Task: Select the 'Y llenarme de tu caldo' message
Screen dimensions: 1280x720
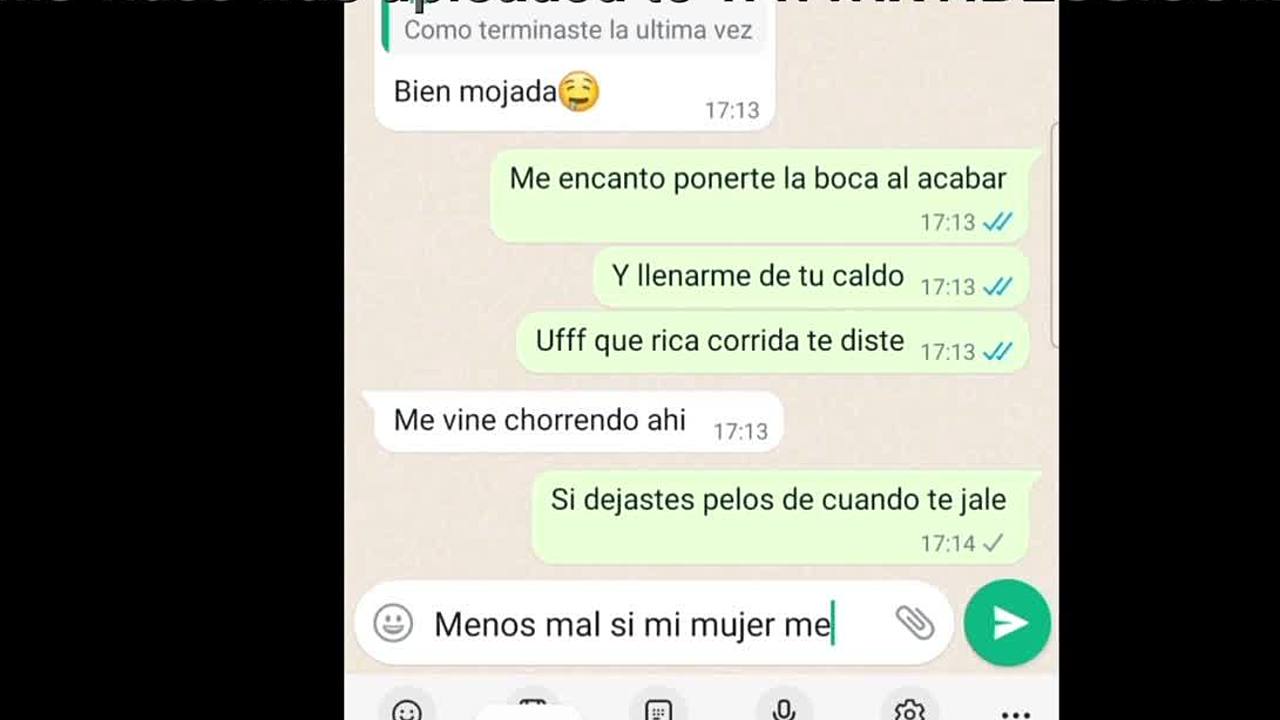Action: point(811,278)
